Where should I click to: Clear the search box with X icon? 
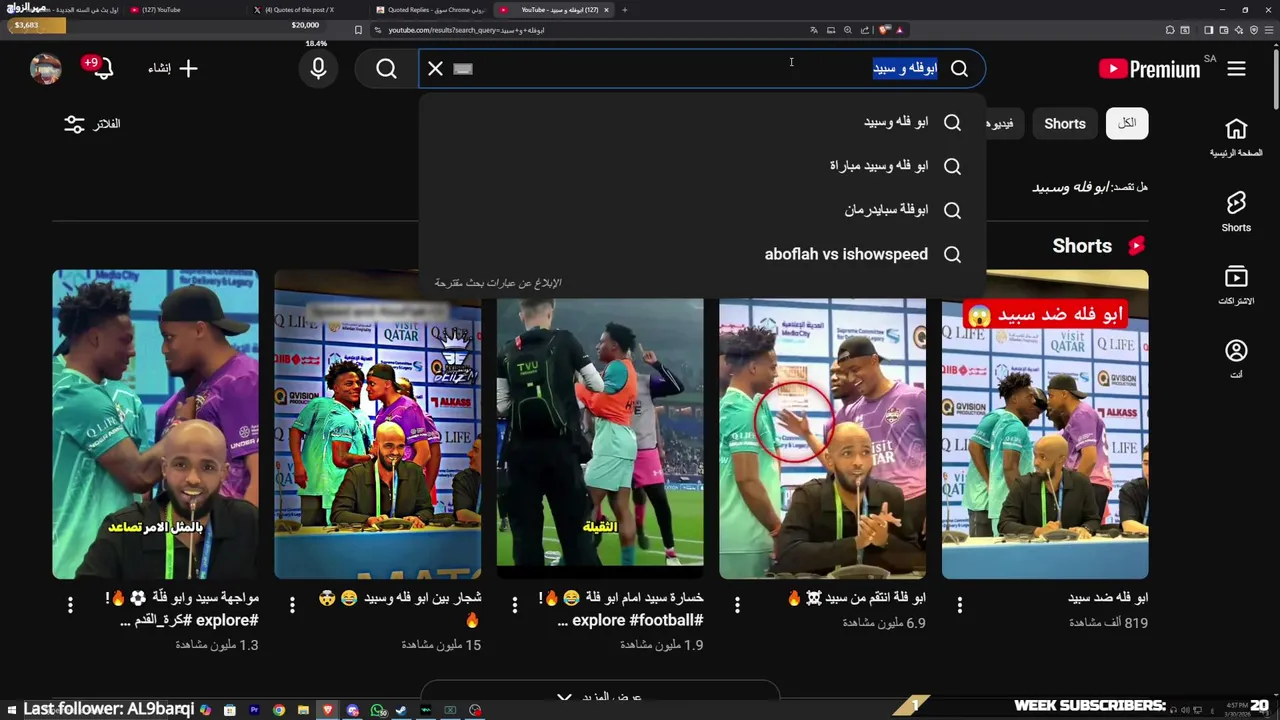435,69
